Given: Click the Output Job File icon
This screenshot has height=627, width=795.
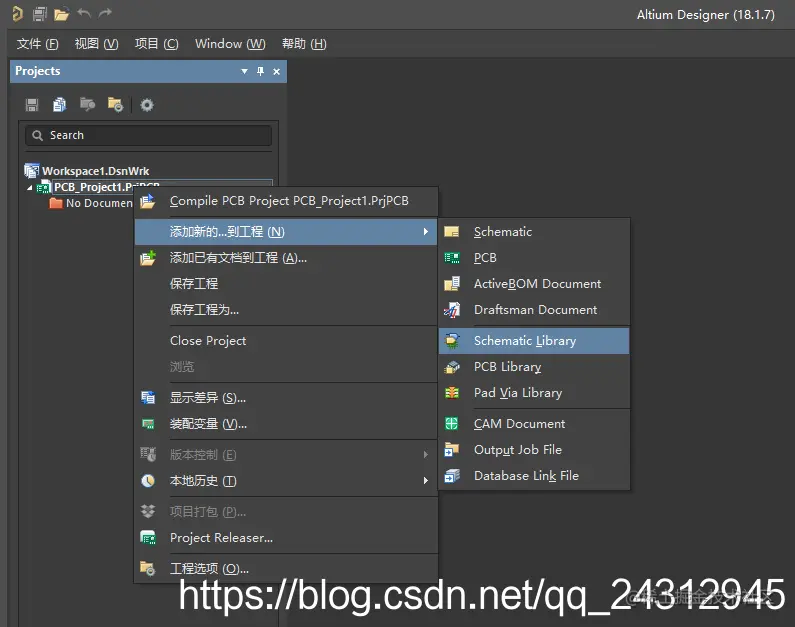Looking at the screenshot, I should point(451,450).
